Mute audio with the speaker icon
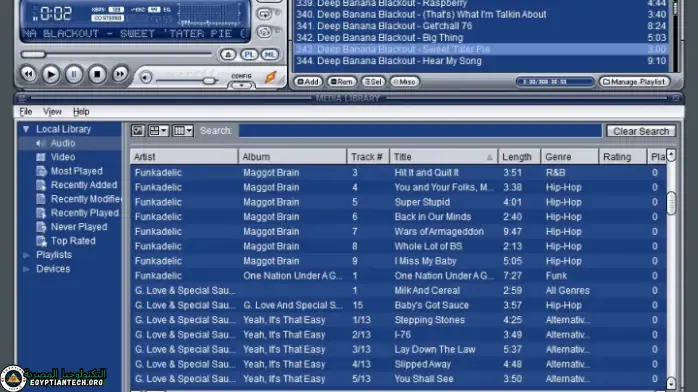Screen dimensions: 698x392 click(145, 77)
